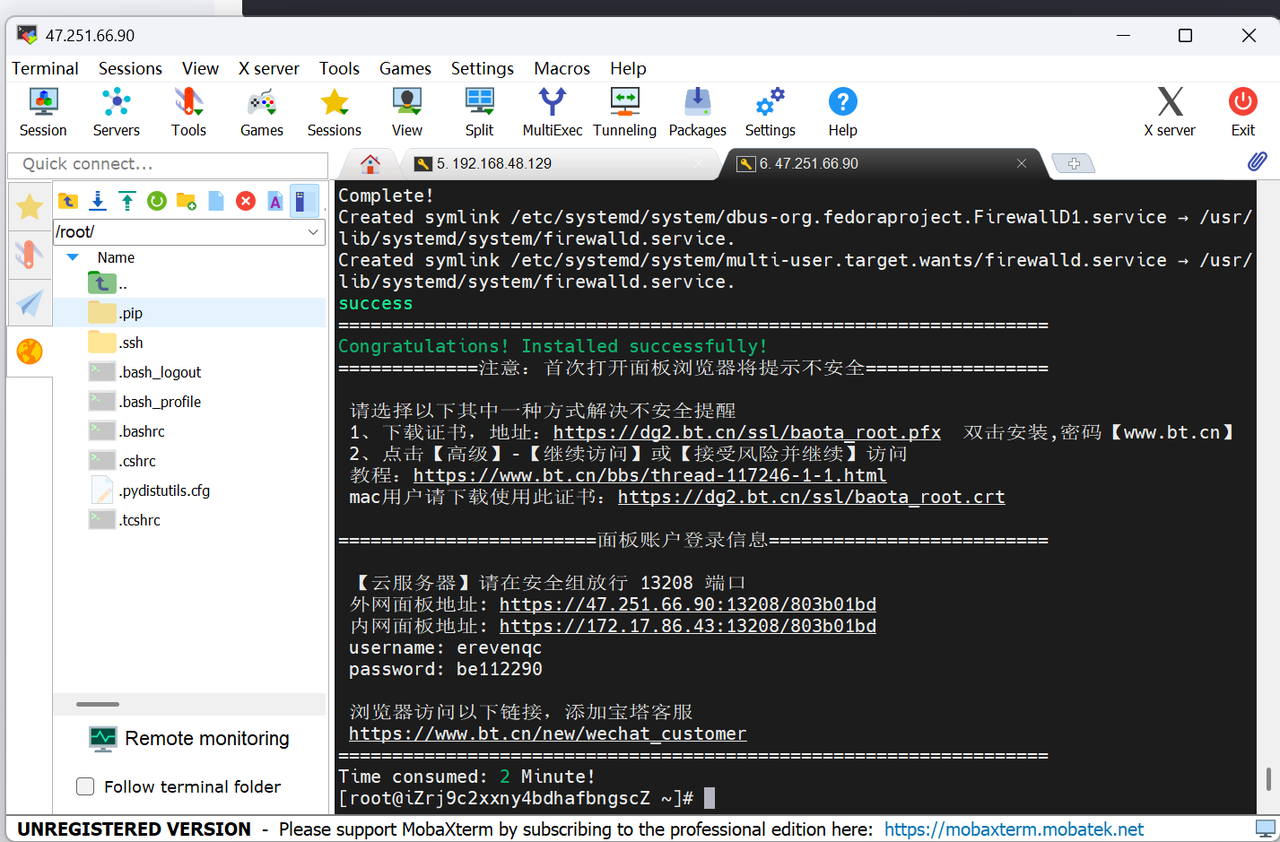1280x842 pixels.
Task: Click the paperclip icon near tabs
Action: 1257,161
